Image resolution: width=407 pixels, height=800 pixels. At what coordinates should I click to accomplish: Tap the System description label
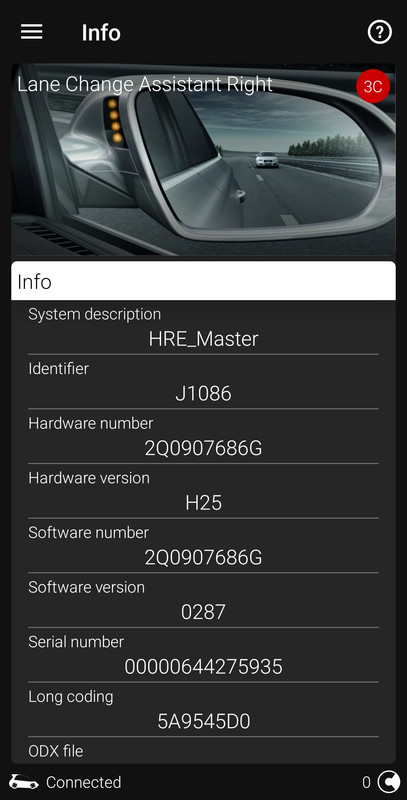[x=94, y=314]
